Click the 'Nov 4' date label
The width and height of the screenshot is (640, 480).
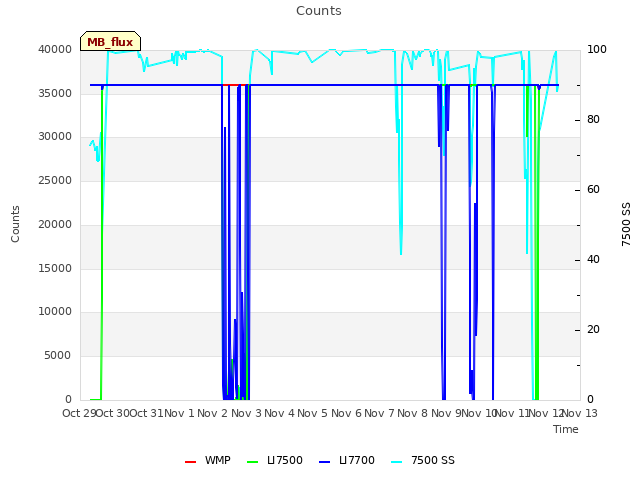coord(280,413)
